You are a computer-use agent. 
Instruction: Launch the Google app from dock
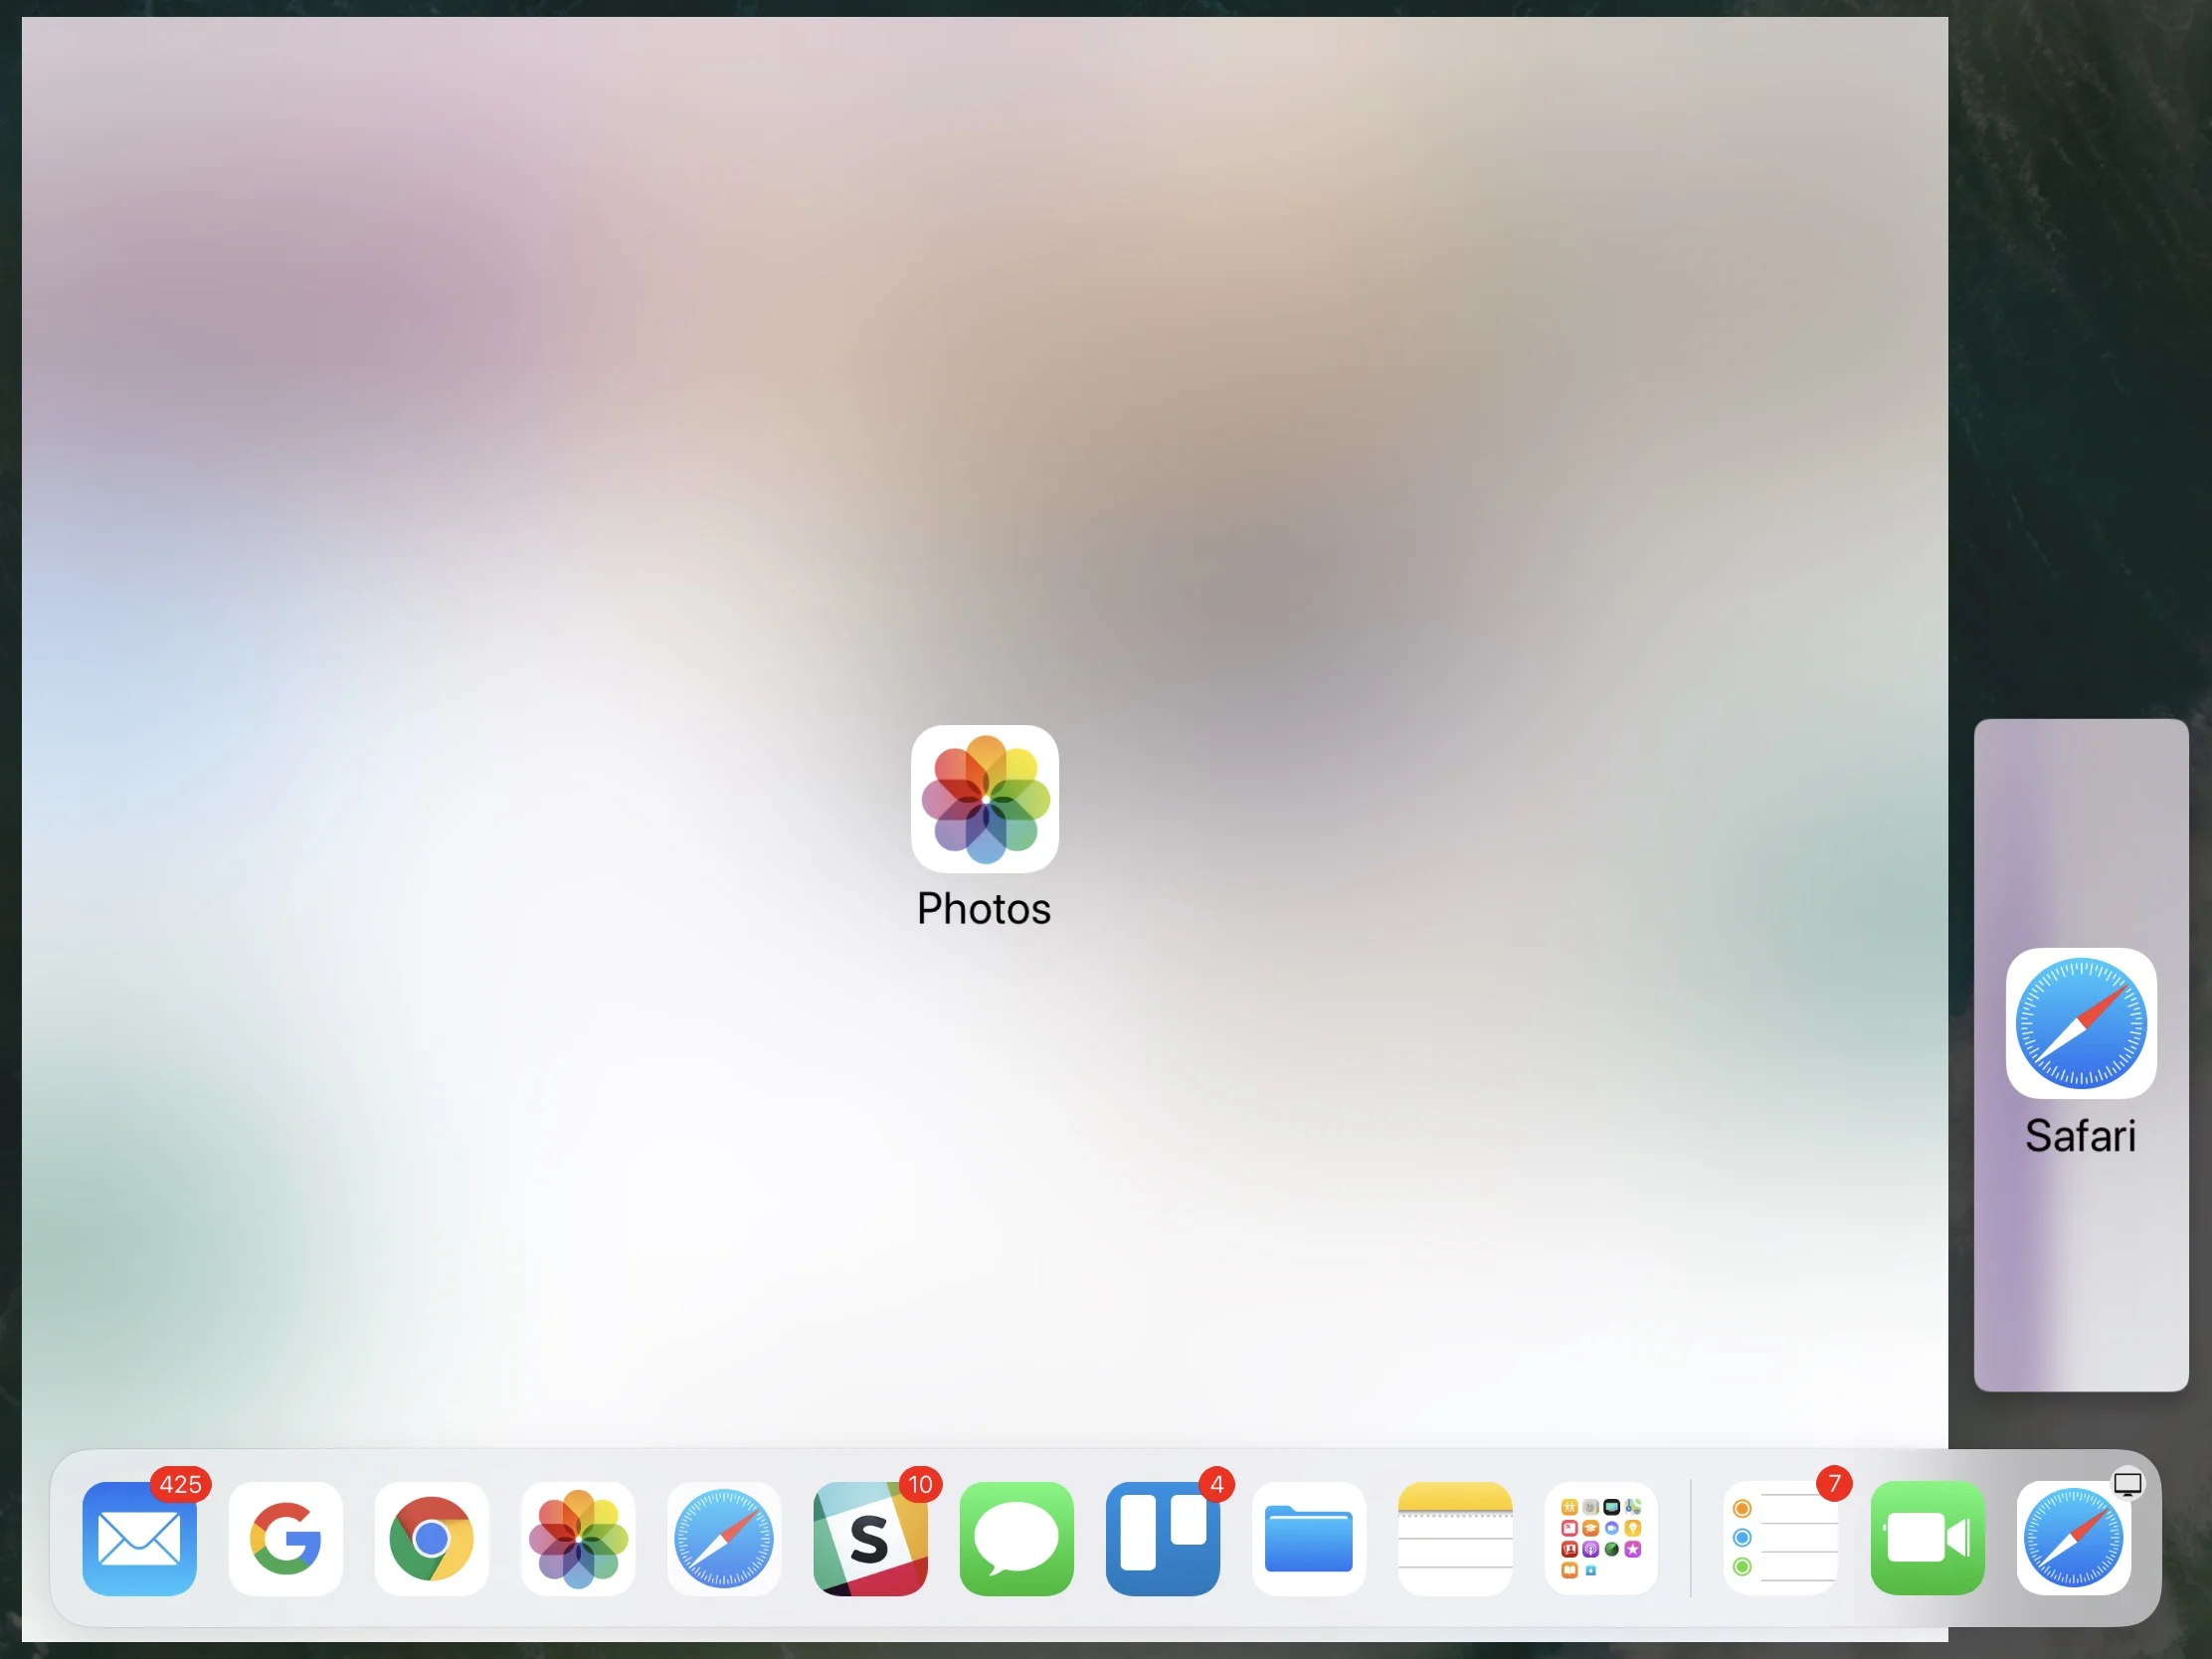[x=285, y=1538]
